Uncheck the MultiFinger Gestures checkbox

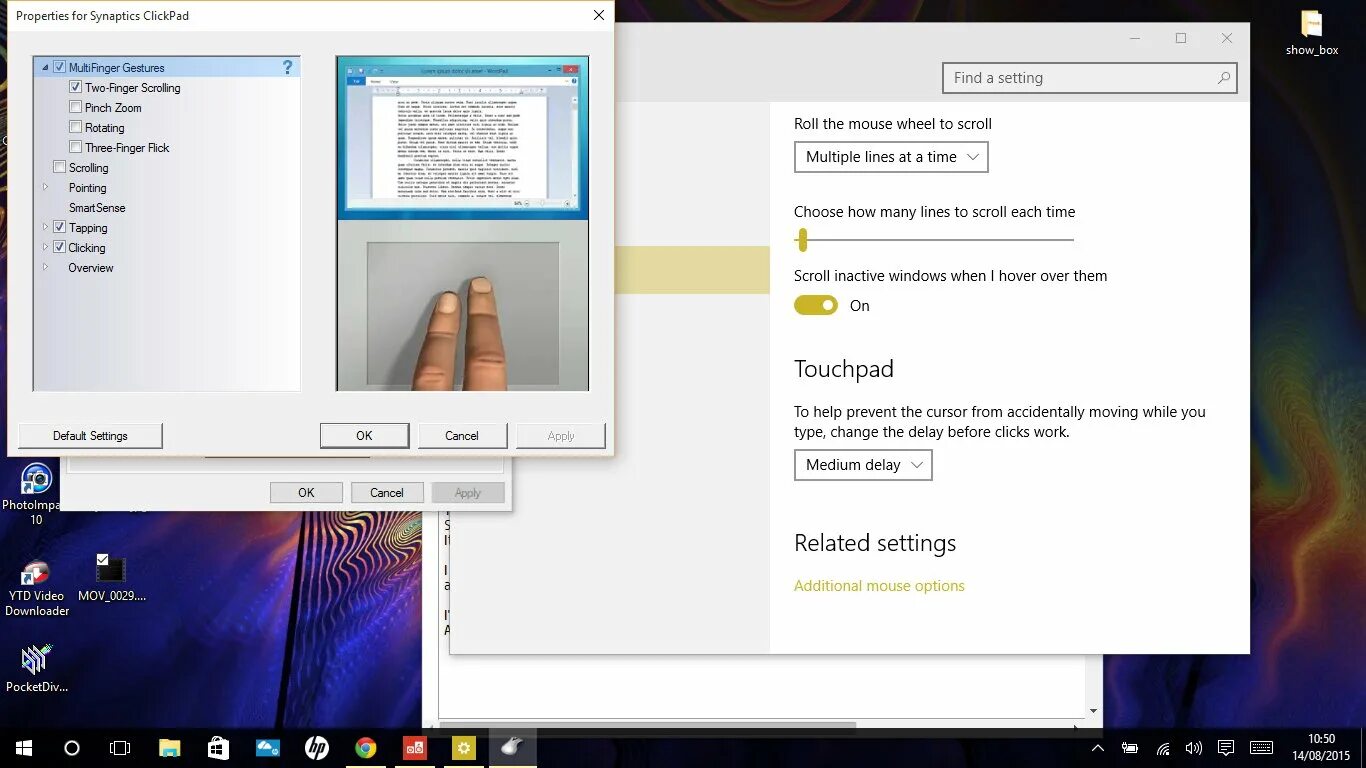pos(60,67)
